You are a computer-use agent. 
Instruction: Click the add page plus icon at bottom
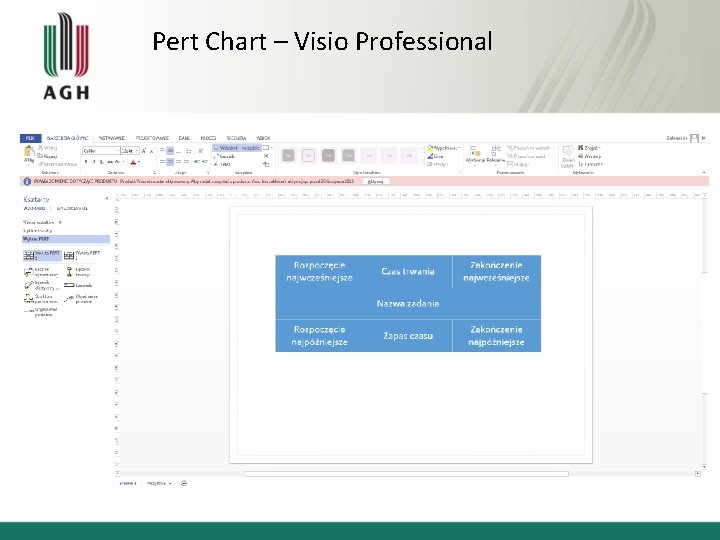[184, 483]
